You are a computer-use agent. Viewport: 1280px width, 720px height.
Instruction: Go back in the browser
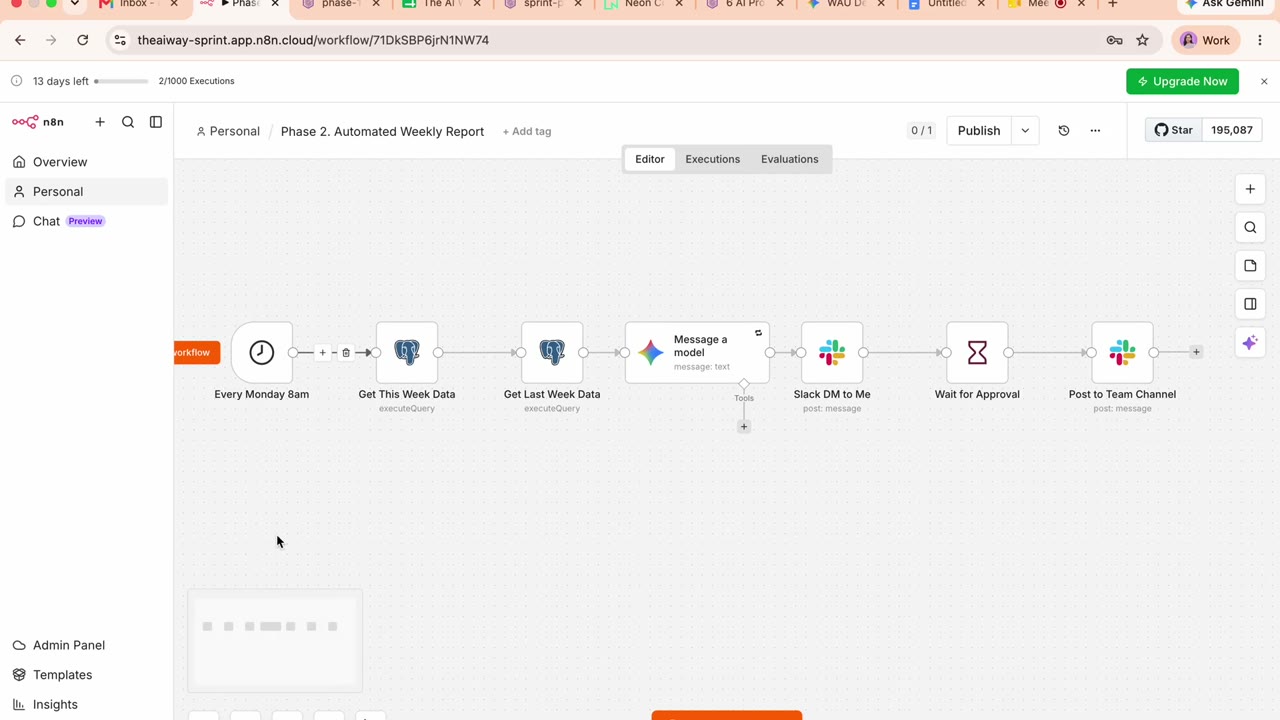(x=20, y=40)
